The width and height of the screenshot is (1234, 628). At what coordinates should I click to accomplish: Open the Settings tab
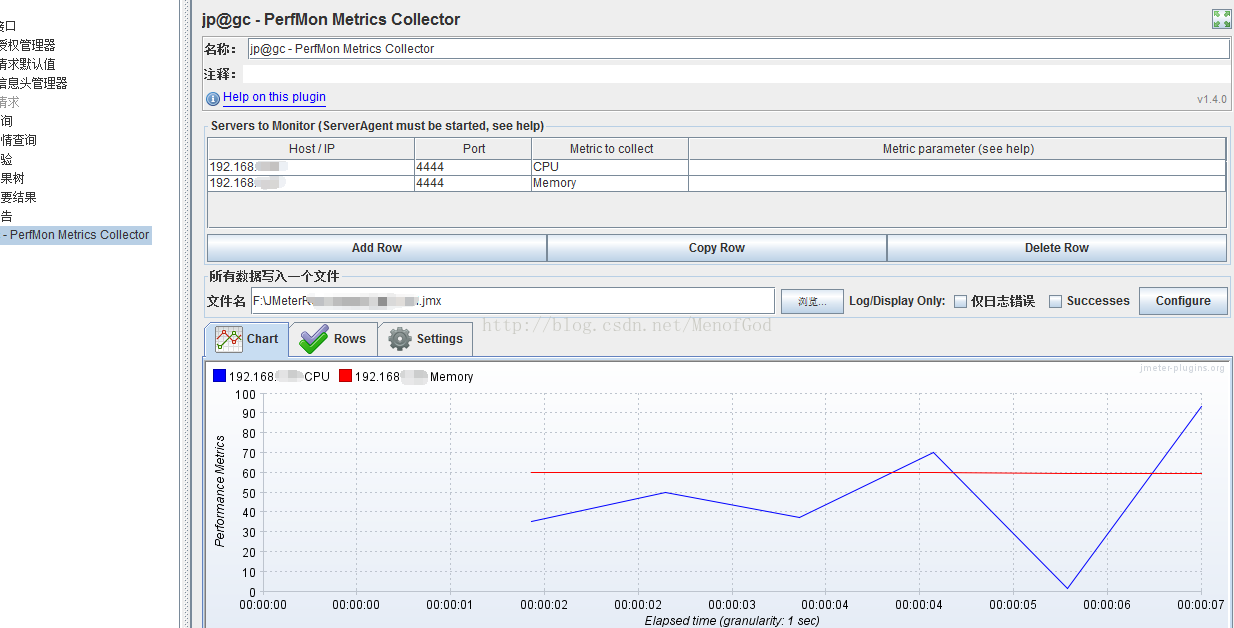pyautogui.click(x=426, y=339)
